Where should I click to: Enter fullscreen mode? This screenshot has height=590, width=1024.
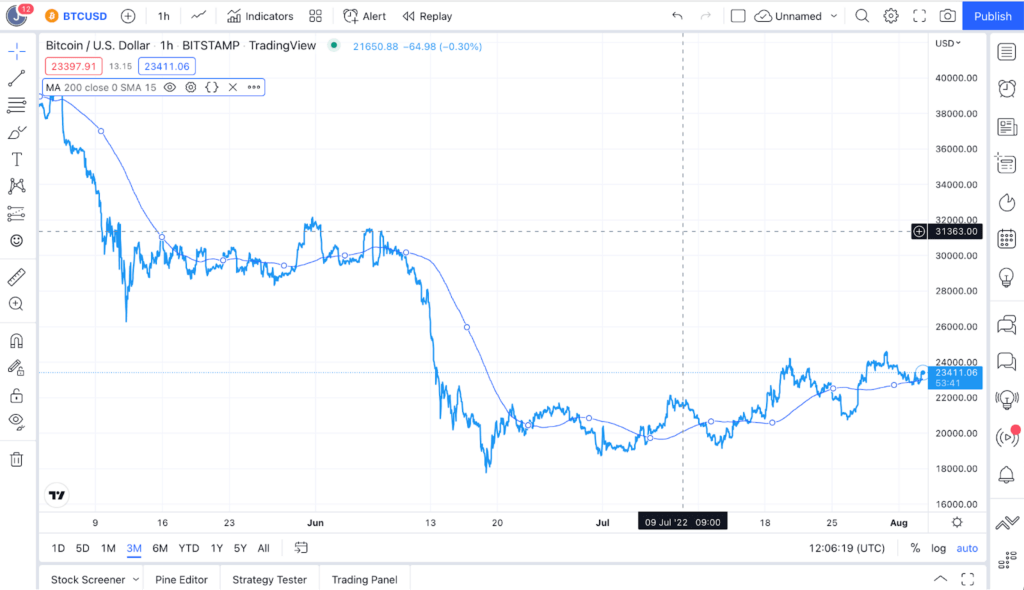click(920, 16)
